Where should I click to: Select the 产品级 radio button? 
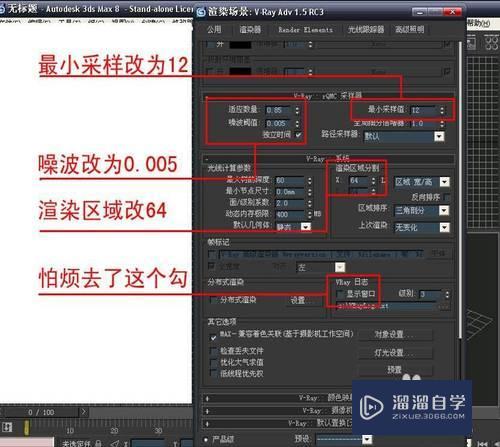(x=206, y=439)
